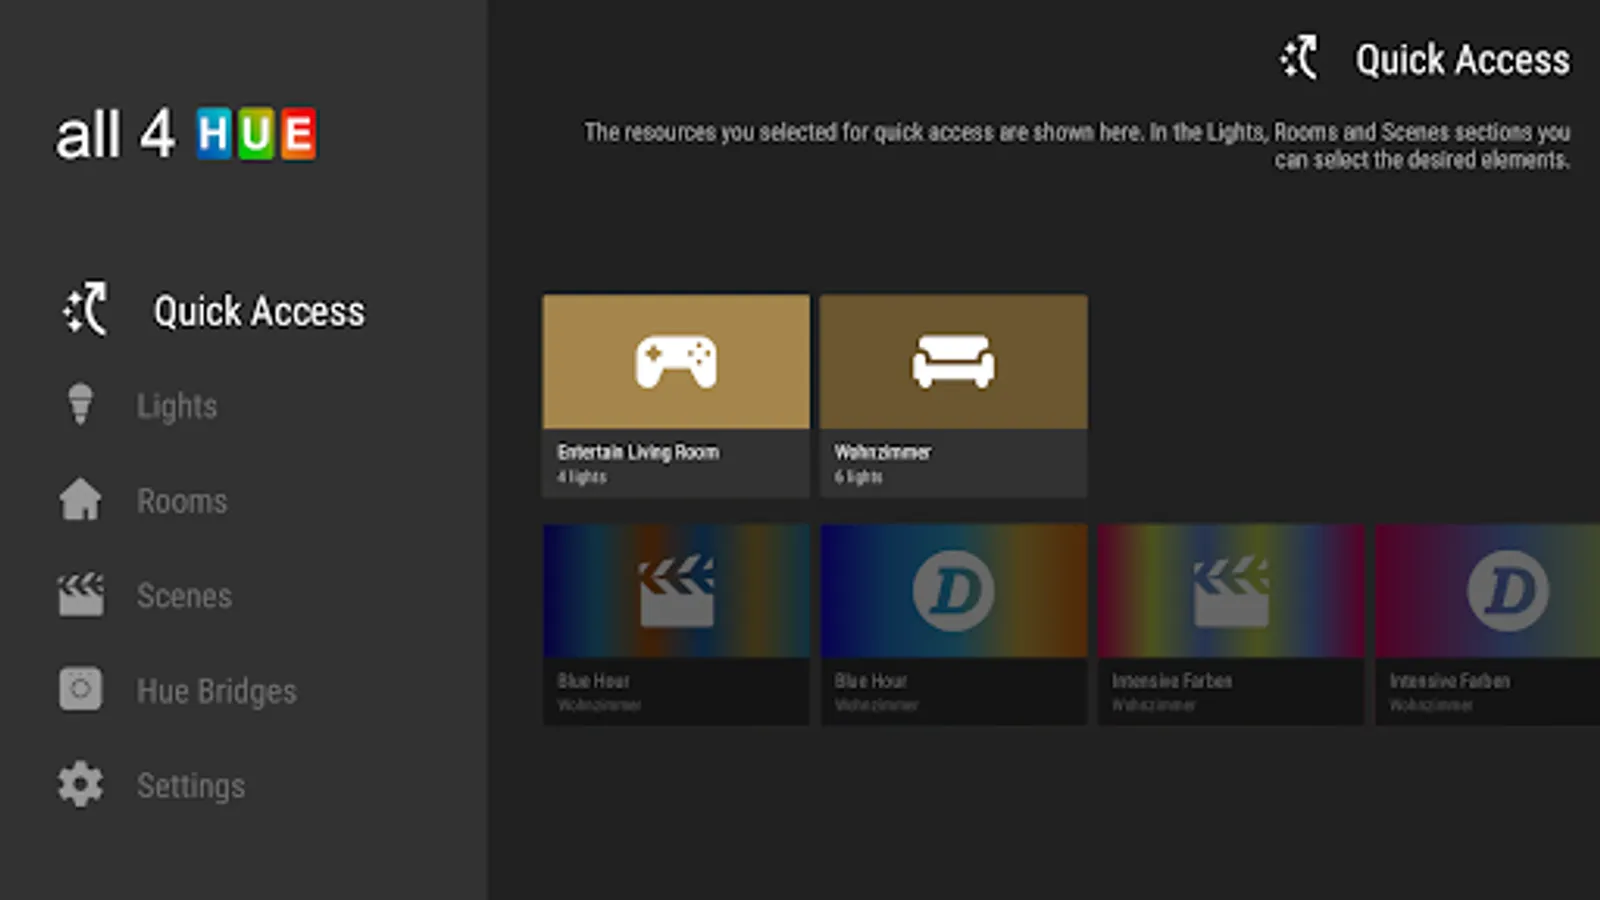Open the Rooms section
Image resolution: width=1600 pixels, height=900 pixels.
[x=182, y=501]
